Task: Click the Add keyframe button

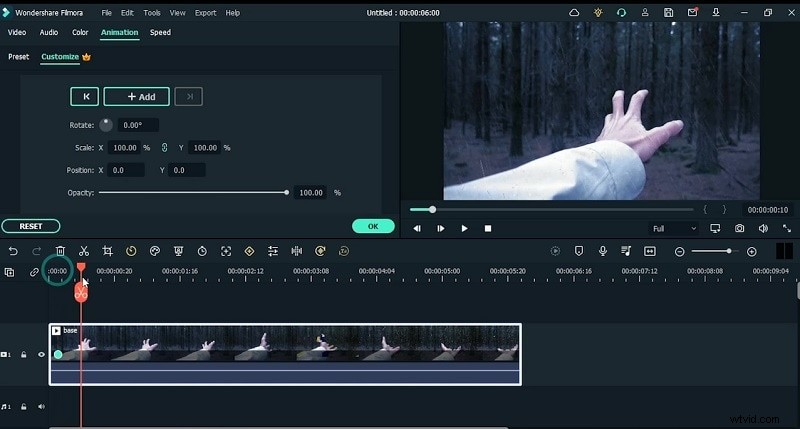Action: (x=136, y=97)
